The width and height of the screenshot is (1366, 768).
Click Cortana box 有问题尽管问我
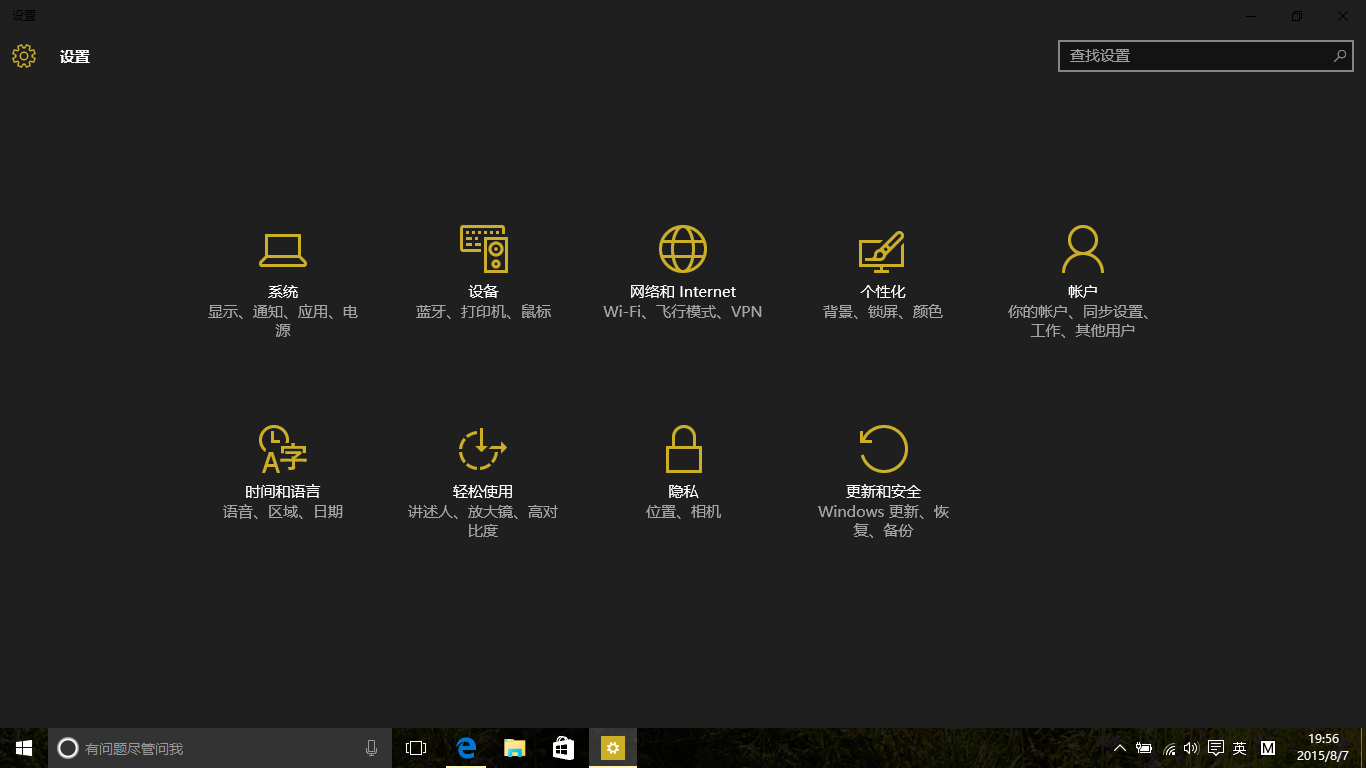point(219,748)
